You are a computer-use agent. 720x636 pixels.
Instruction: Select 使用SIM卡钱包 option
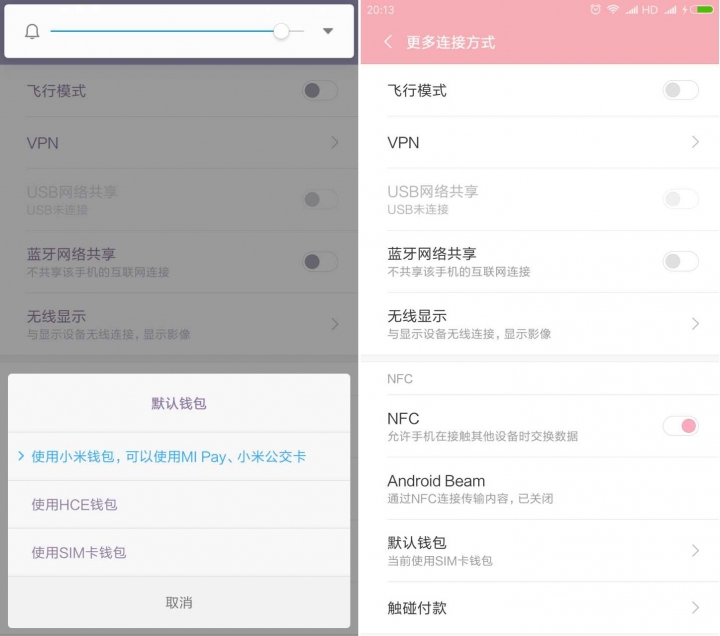point(179,552)
